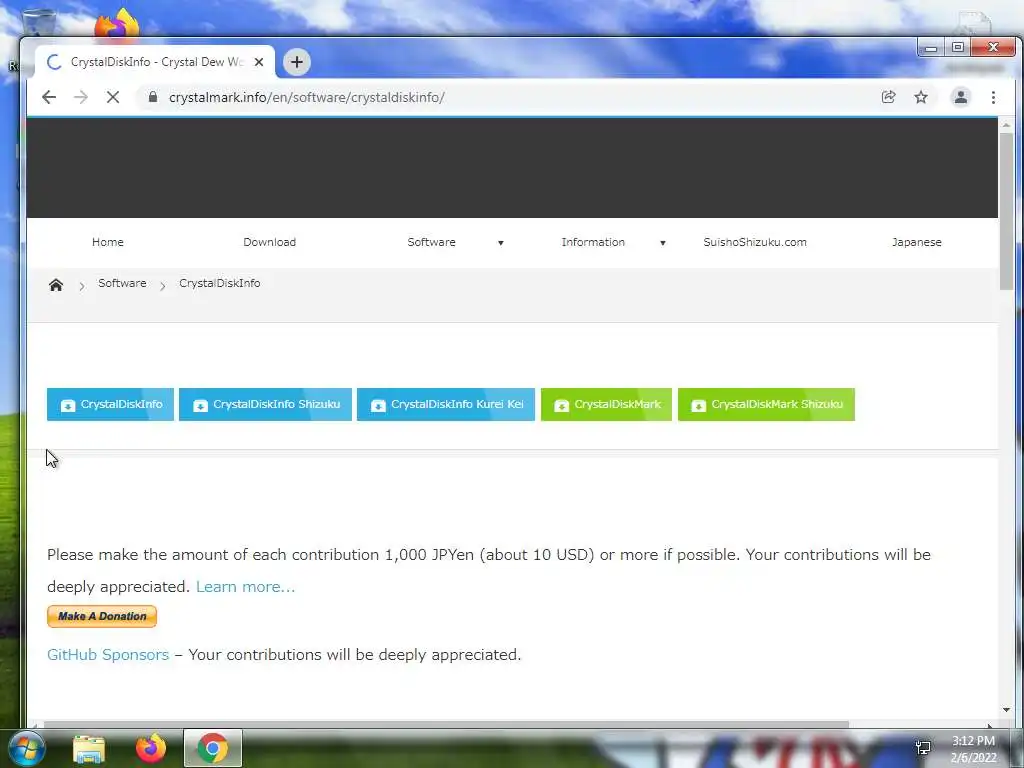
Task: Open Windows Explorer from taskbar
Action: pos(89,748)
